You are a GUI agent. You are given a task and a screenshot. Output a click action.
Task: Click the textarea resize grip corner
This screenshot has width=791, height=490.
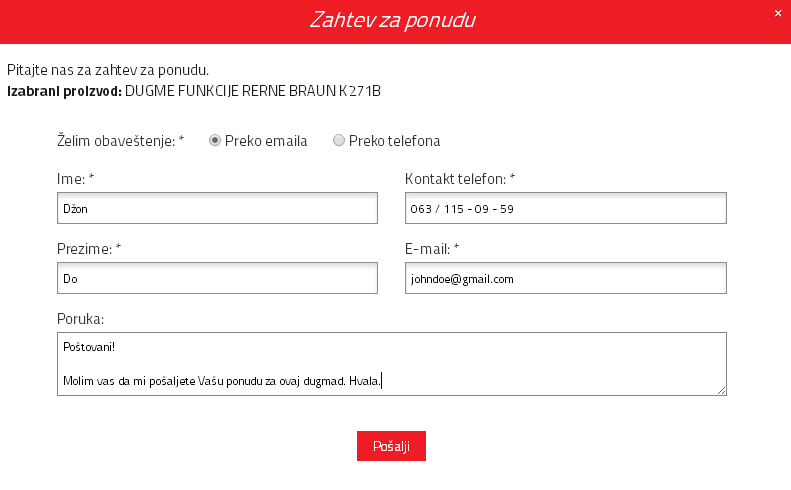coord(721,390)
